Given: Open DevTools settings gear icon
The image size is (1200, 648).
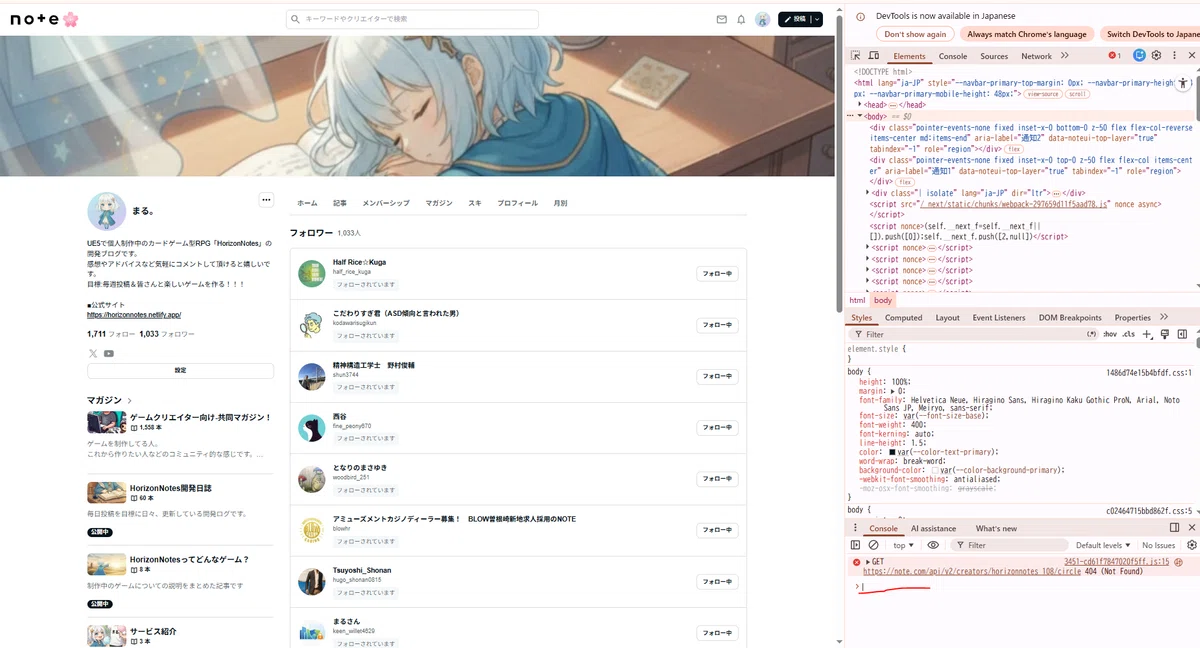Looking at the screenshot, I should (1156, 56).
